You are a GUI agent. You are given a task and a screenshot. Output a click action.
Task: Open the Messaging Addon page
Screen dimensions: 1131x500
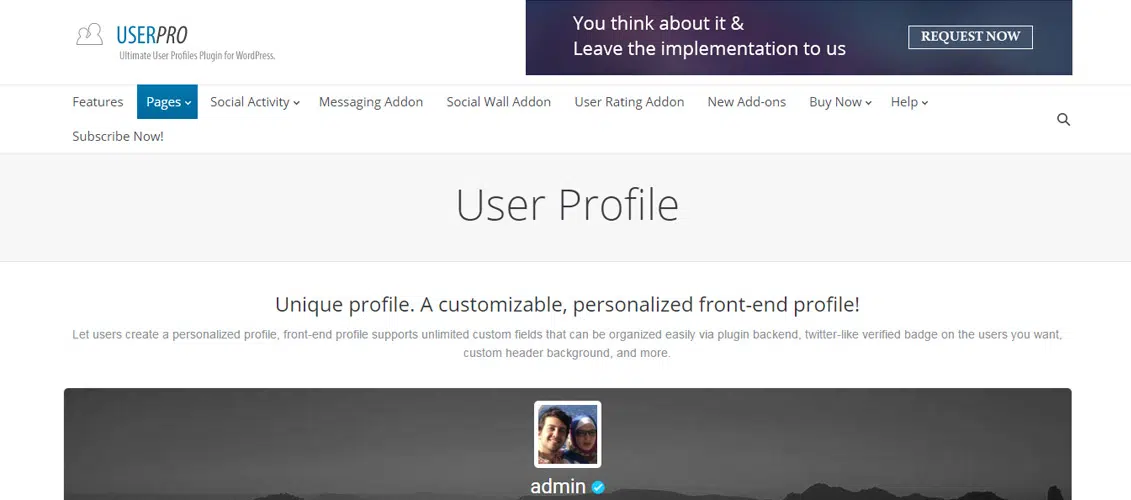[x=371, y=102]
